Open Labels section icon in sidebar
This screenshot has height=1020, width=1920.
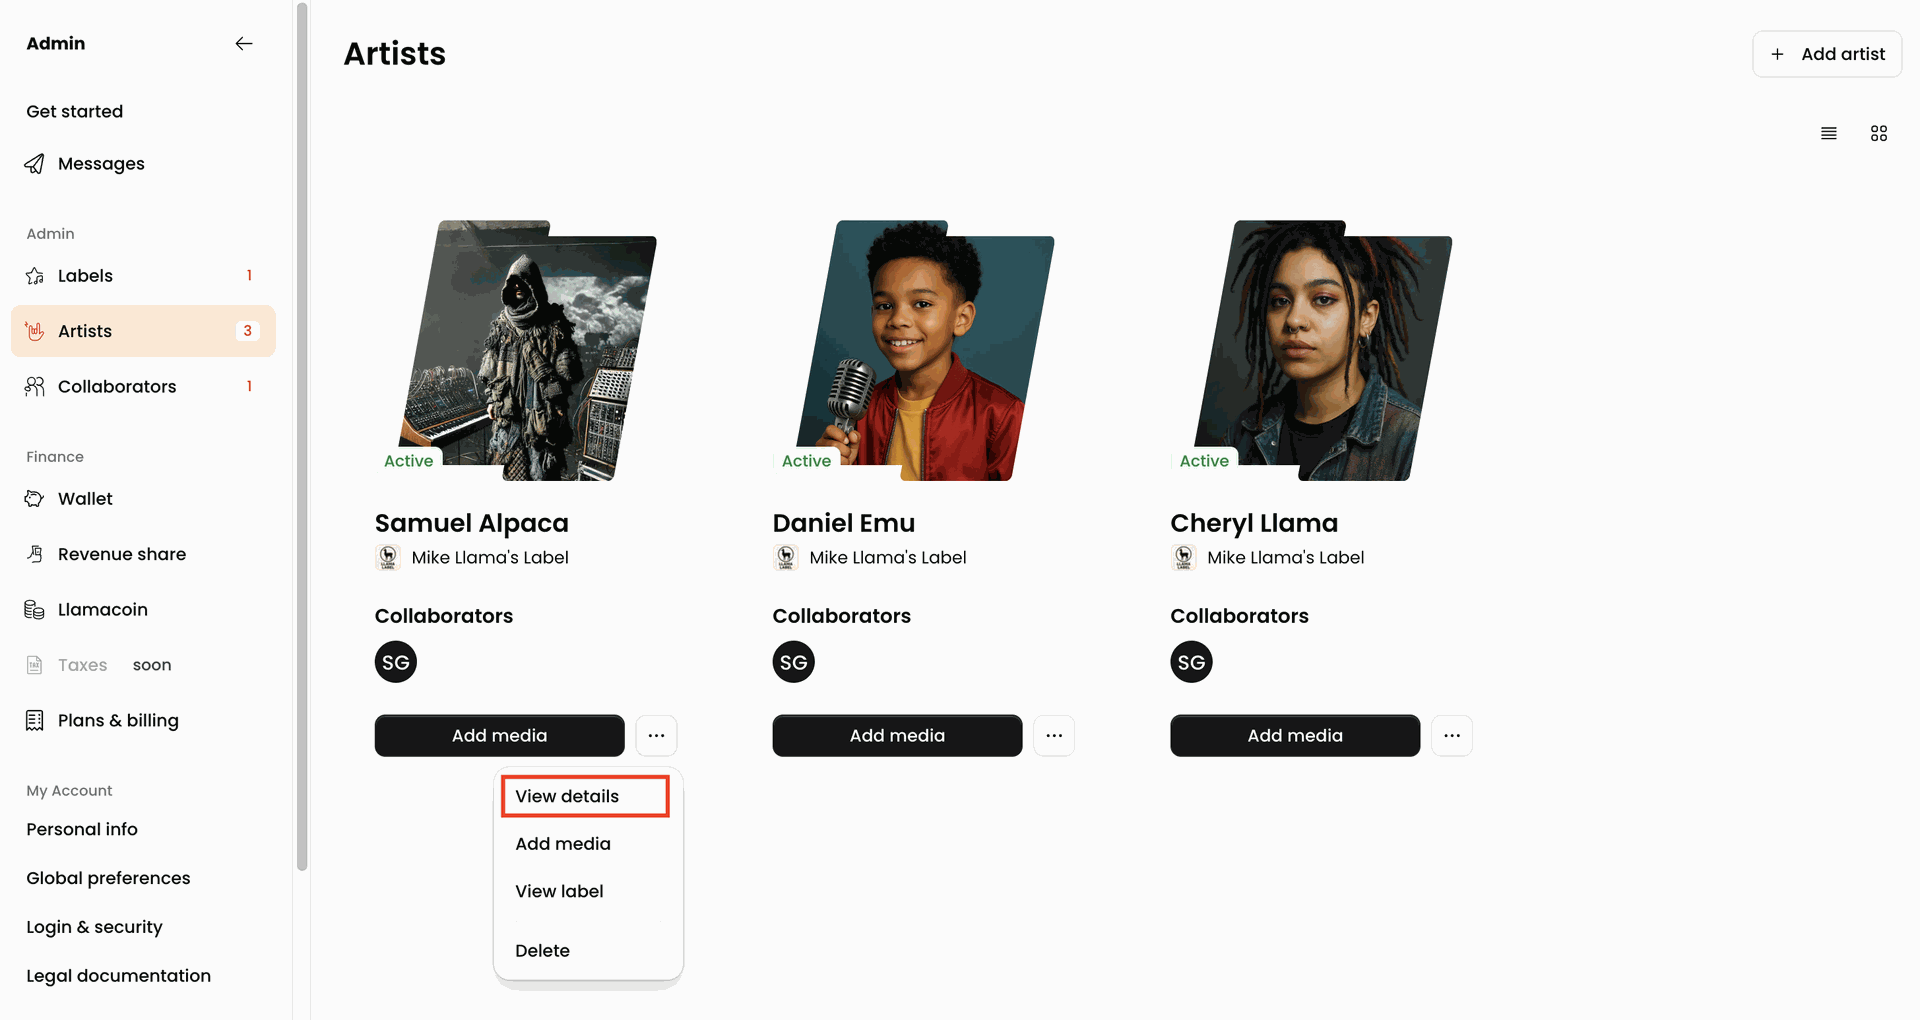pos(35,276)
